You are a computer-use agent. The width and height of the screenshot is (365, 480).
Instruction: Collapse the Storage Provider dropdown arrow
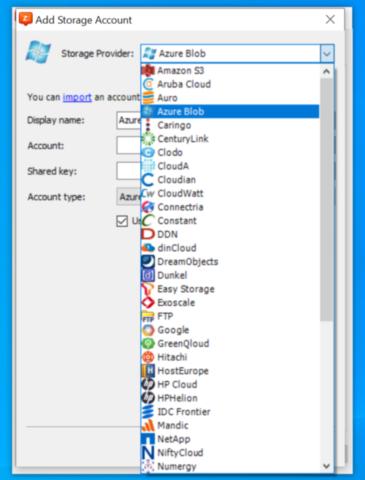tap(327, 53)
